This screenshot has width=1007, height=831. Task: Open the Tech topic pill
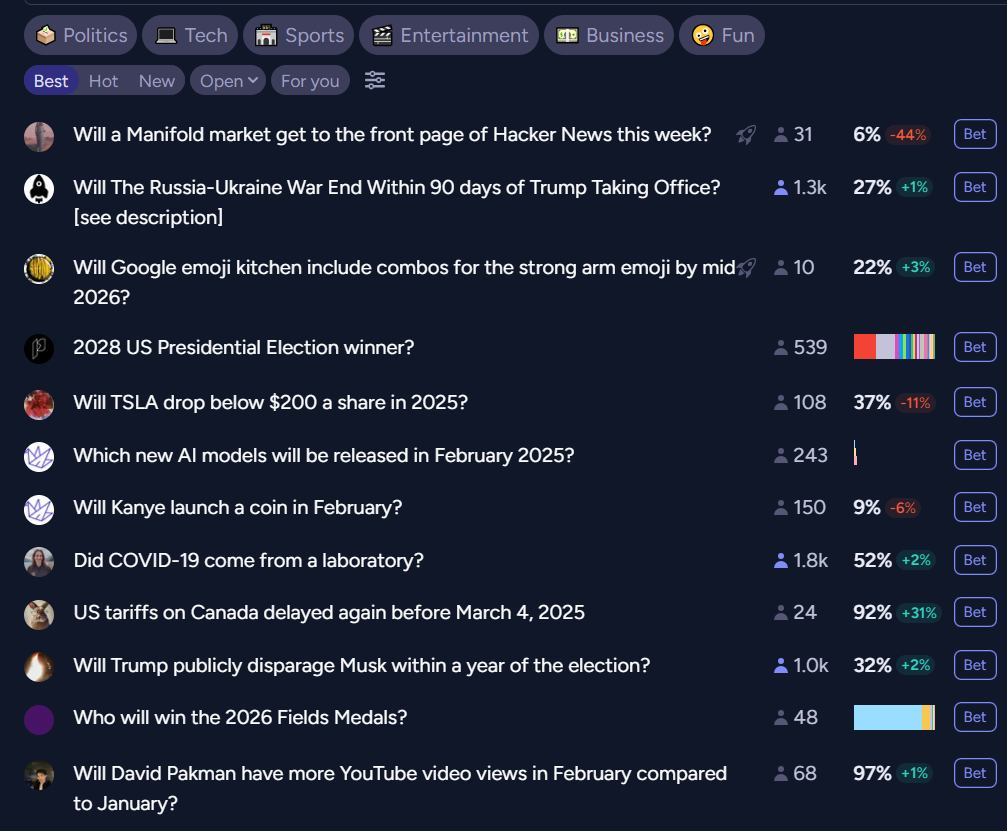[x=190, y=35]
